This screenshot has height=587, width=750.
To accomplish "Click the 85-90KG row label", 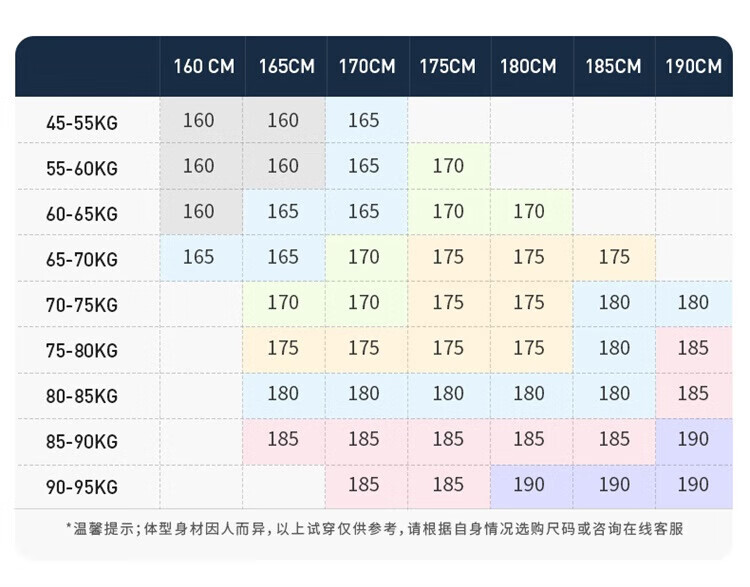I will pyautogui.click(x=82, y=442).
